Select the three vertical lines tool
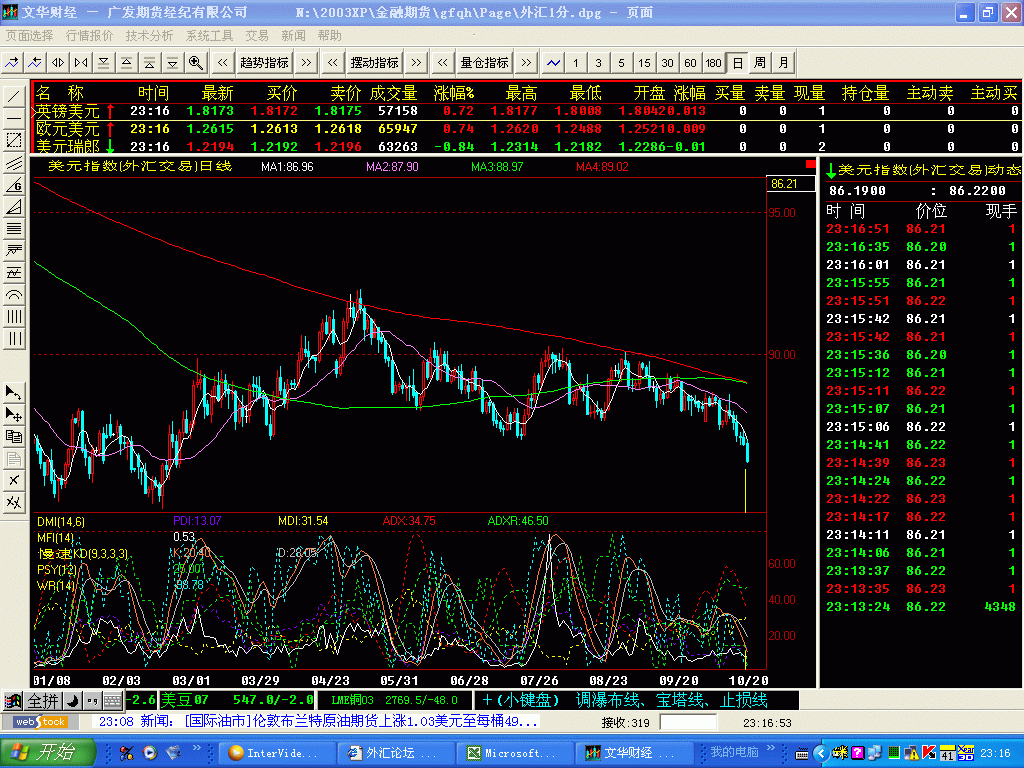Viewport: 1024px width, 768px height. click(14, 339)
